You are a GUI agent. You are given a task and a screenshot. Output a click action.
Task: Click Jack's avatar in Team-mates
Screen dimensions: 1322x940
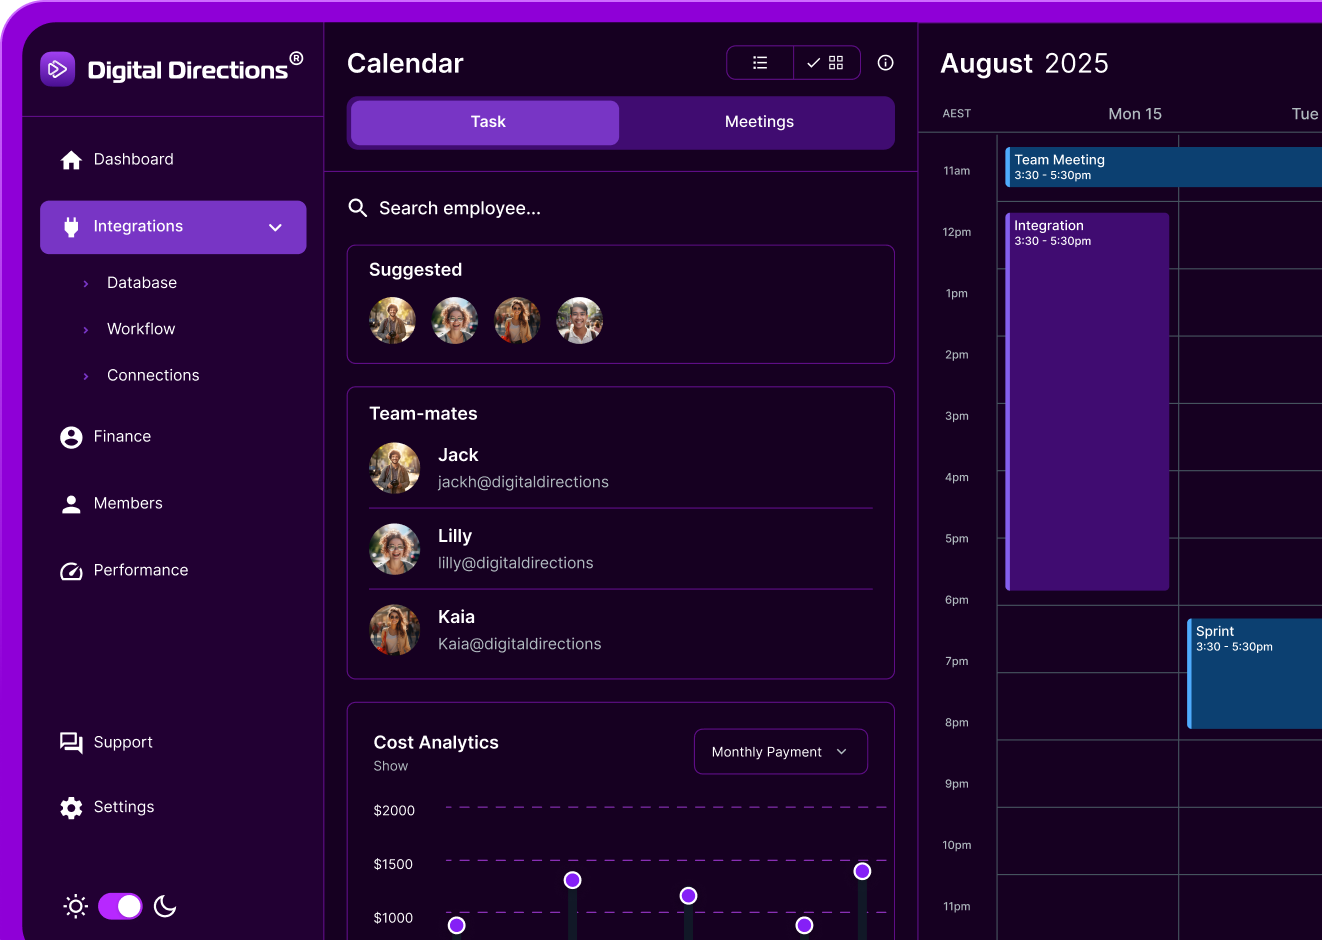[x=395, y=468]
